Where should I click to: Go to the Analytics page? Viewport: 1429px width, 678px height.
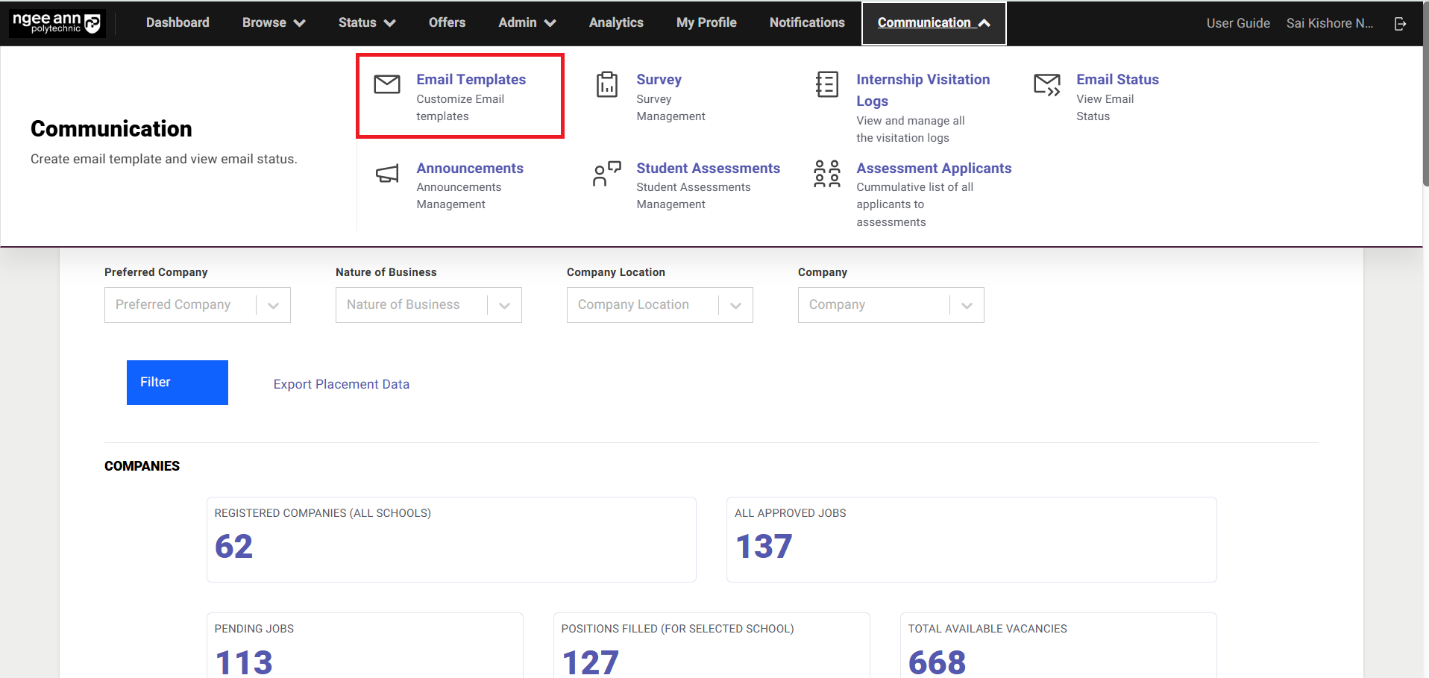click(616, 23)
